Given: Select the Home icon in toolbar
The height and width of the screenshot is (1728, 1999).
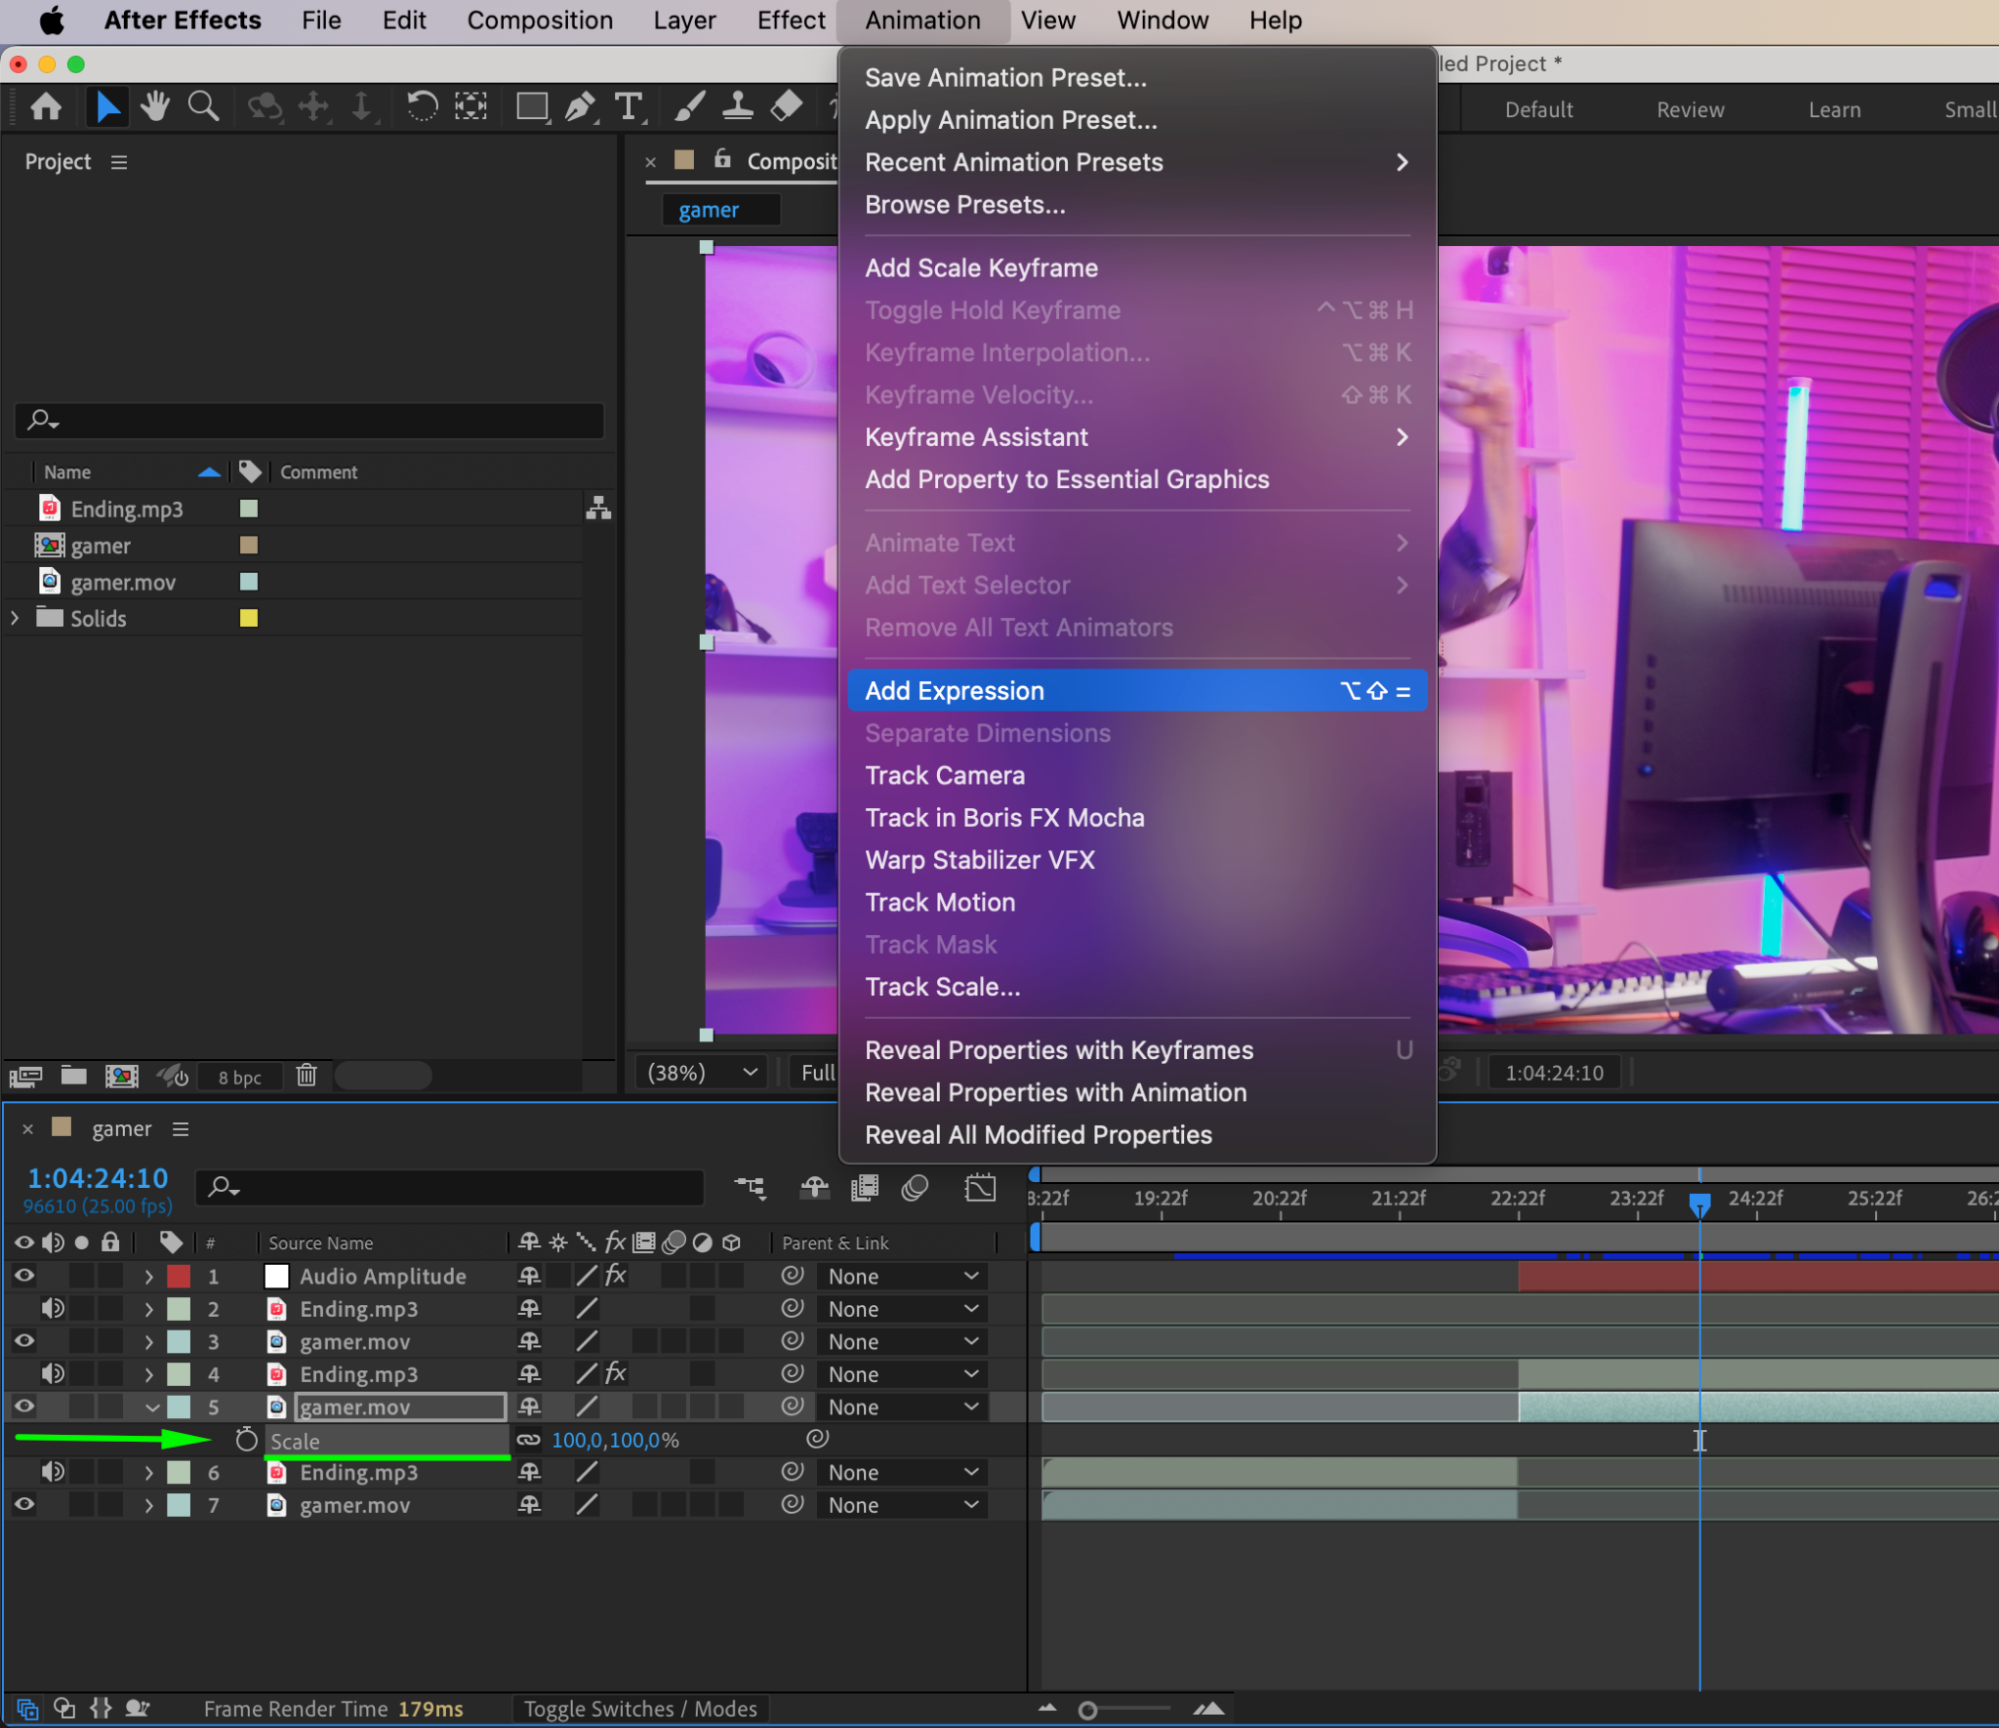Looking at the screenshot, I should click(x=46, y=106).
